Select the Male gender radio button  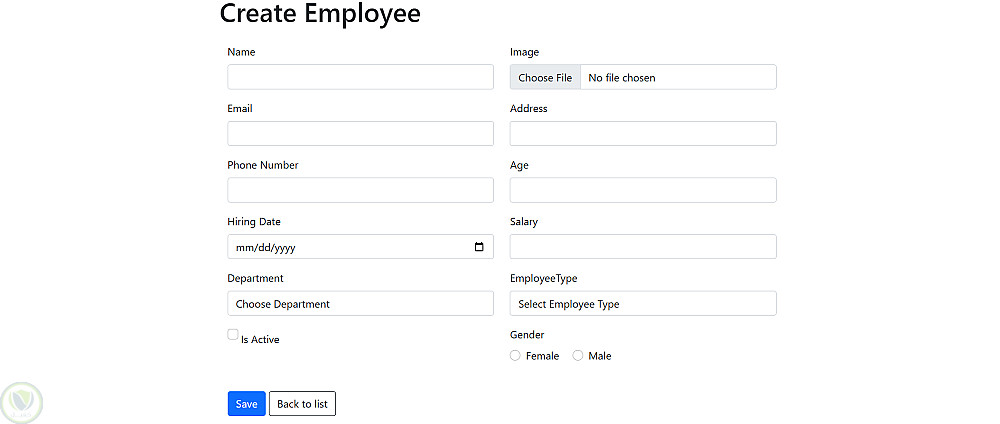tap(578, 356)
